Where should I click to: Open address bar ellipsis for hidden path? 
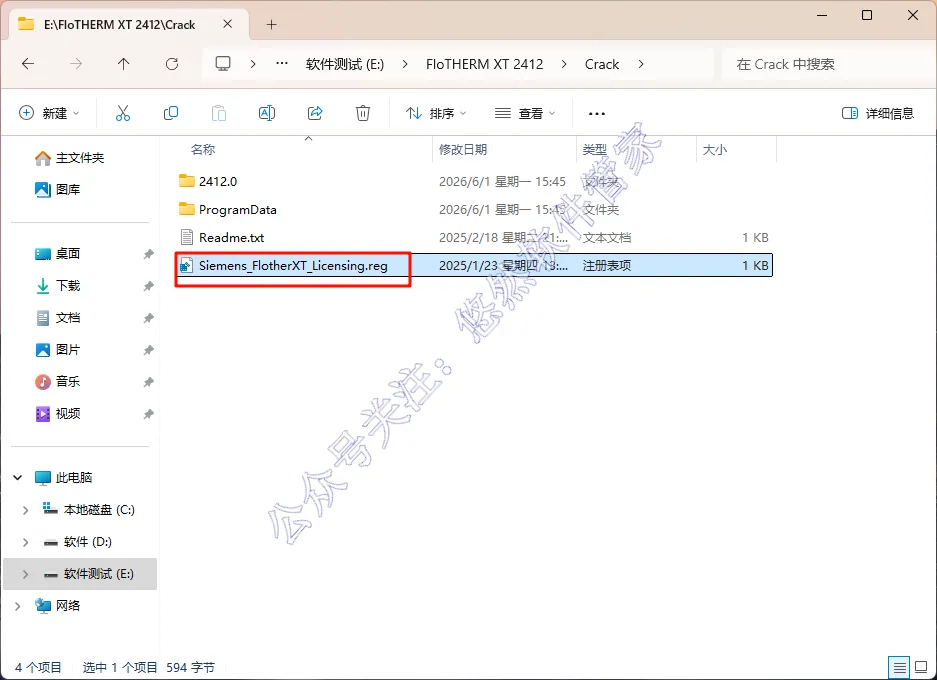(282, 64)
